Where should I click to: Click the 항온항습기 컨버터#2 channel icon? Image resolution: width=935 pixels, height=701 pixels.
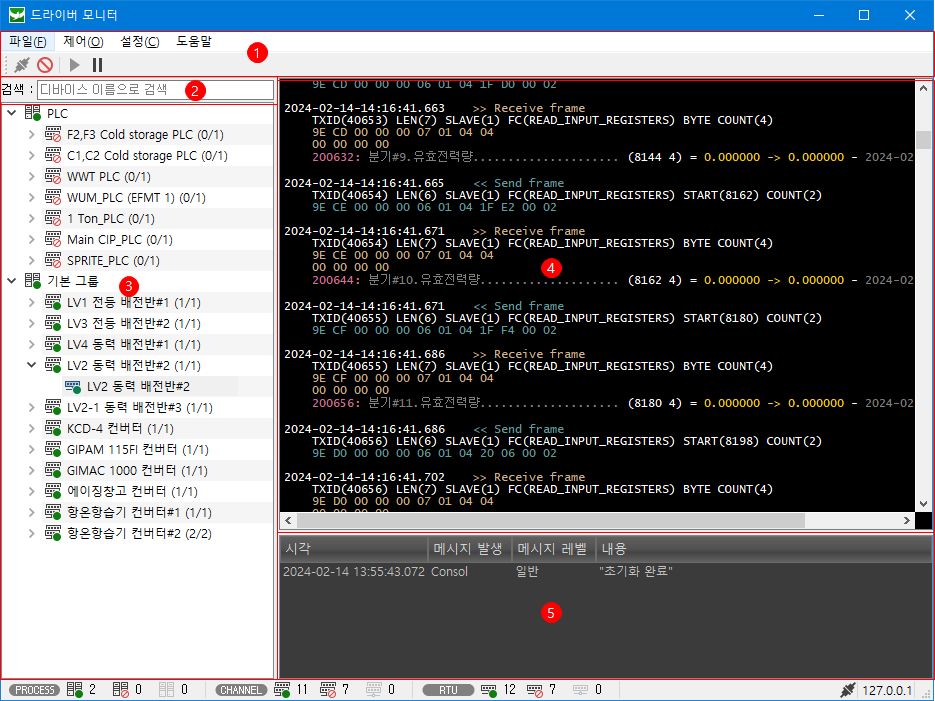coord(53,533)
